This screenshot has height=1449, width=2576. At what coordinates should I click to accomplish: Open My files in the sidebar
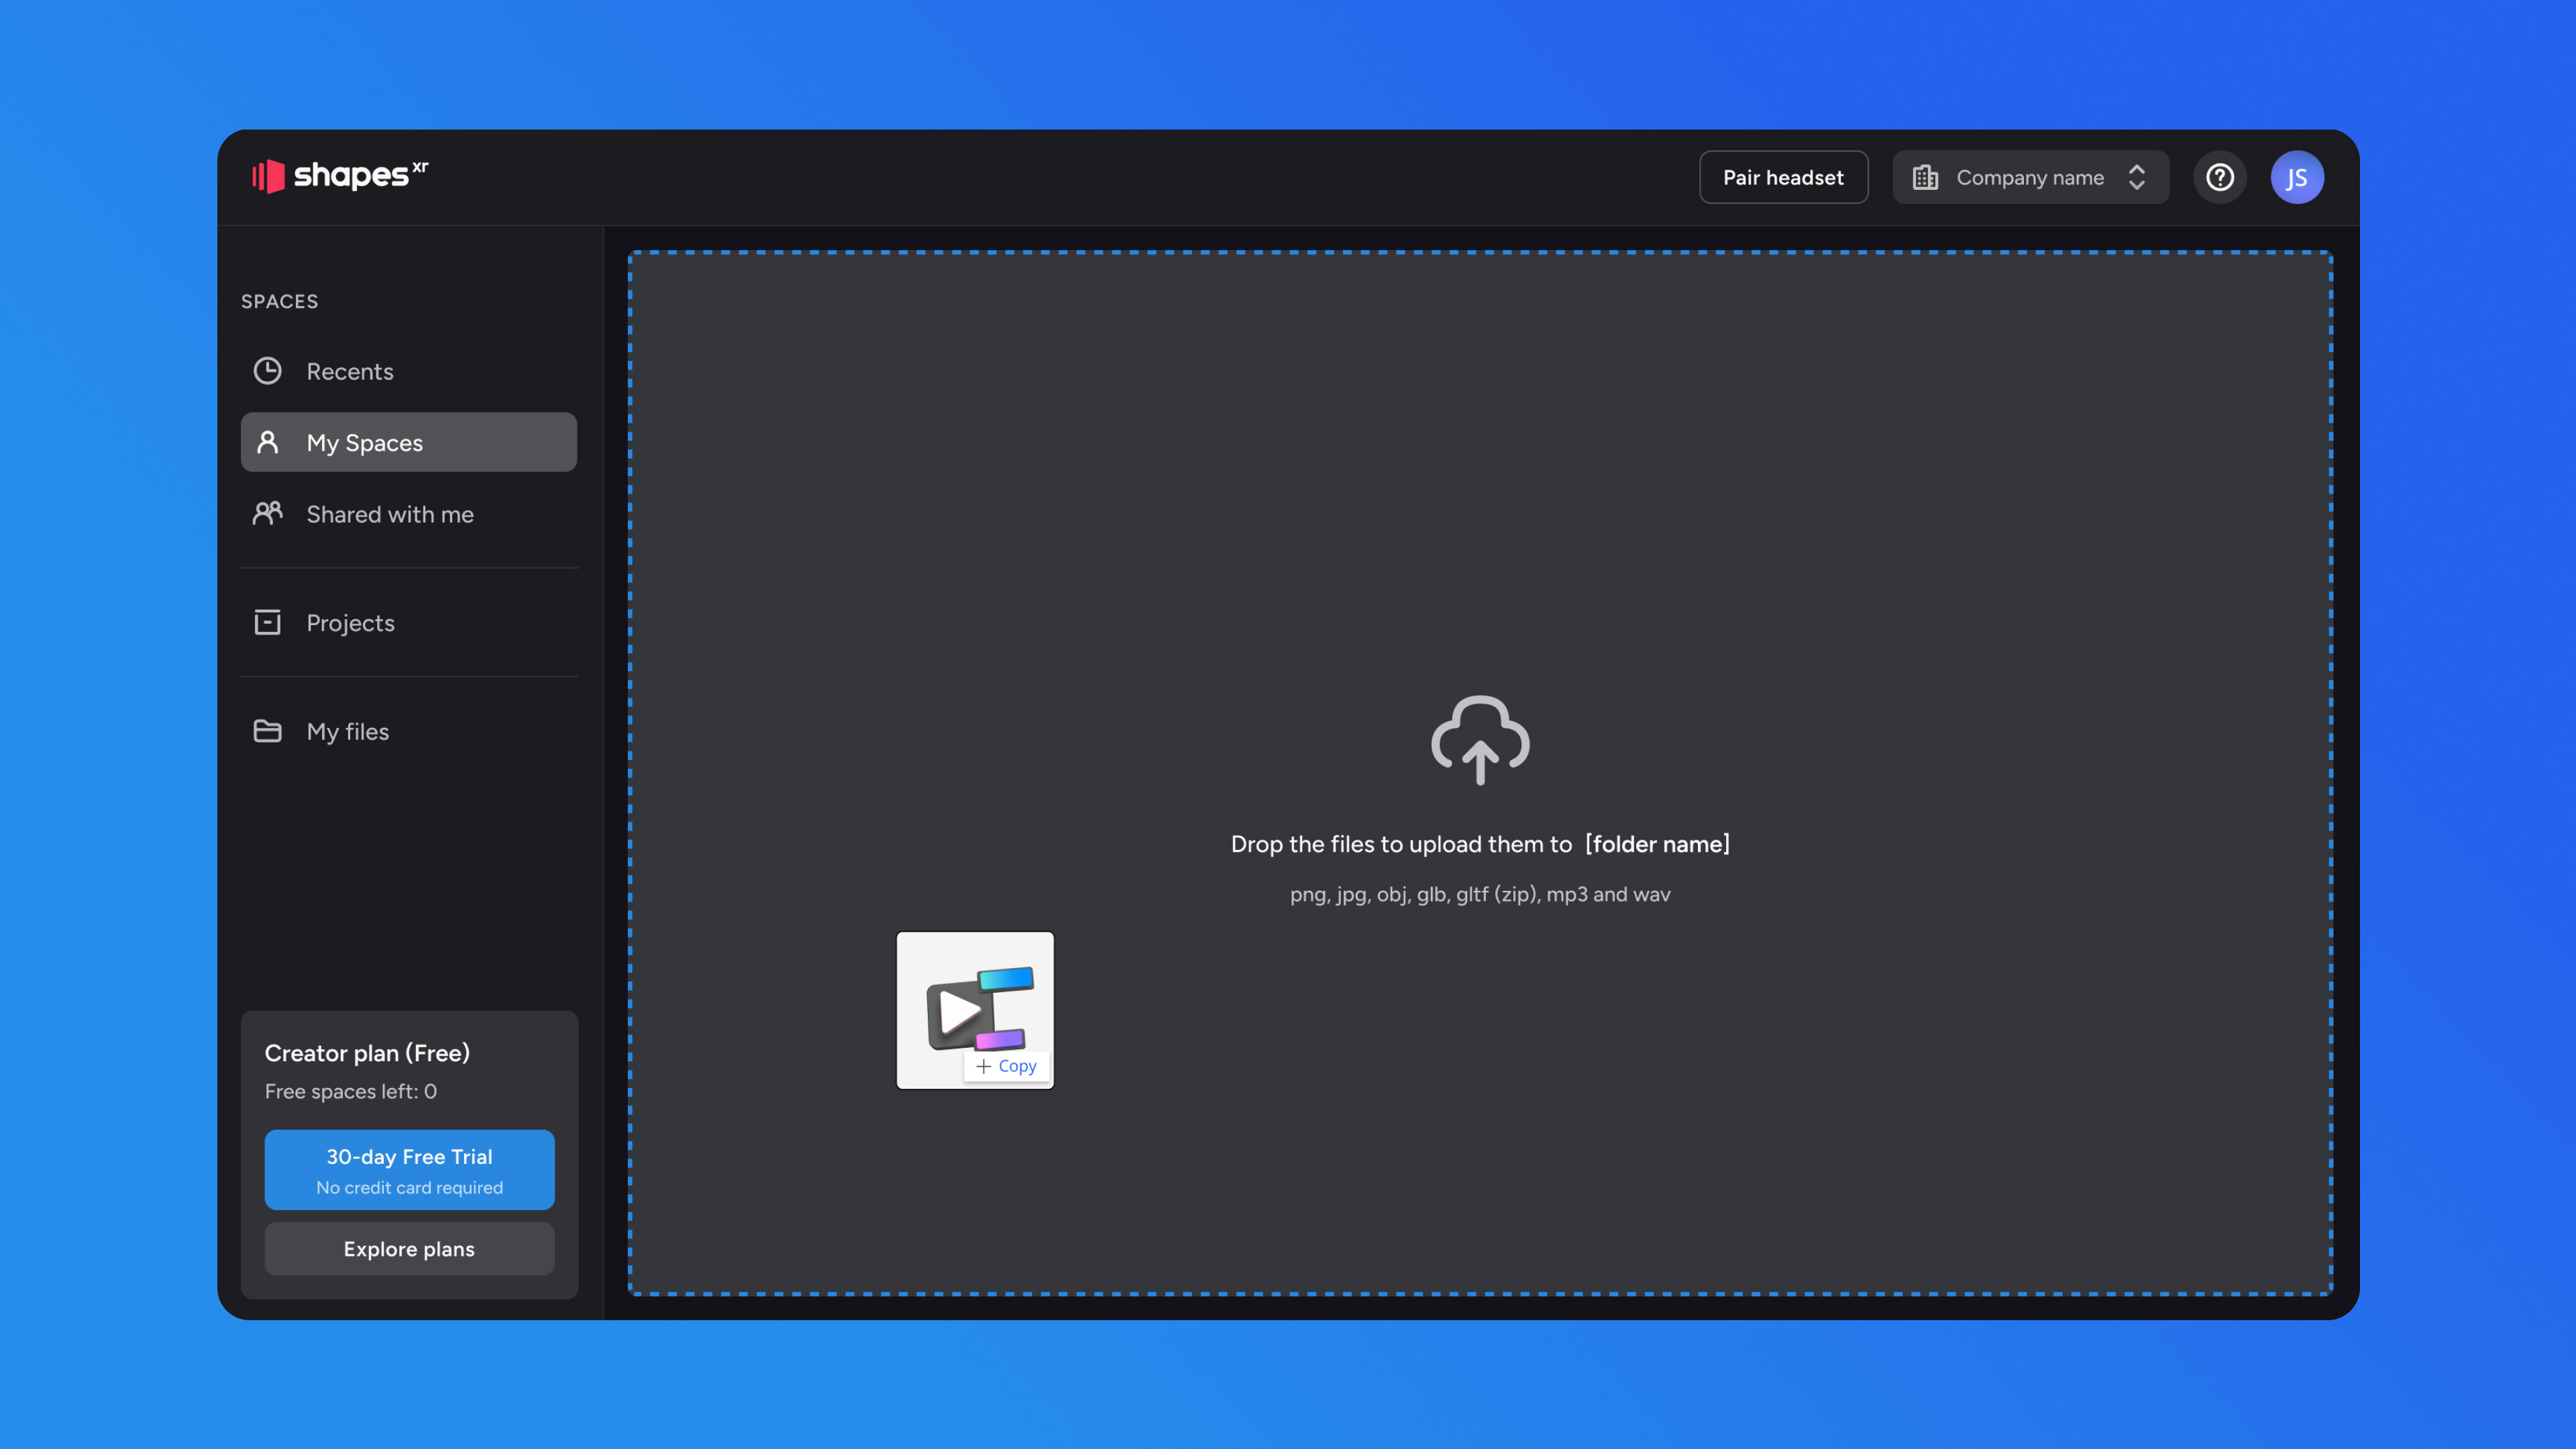[x=408, y=731]
